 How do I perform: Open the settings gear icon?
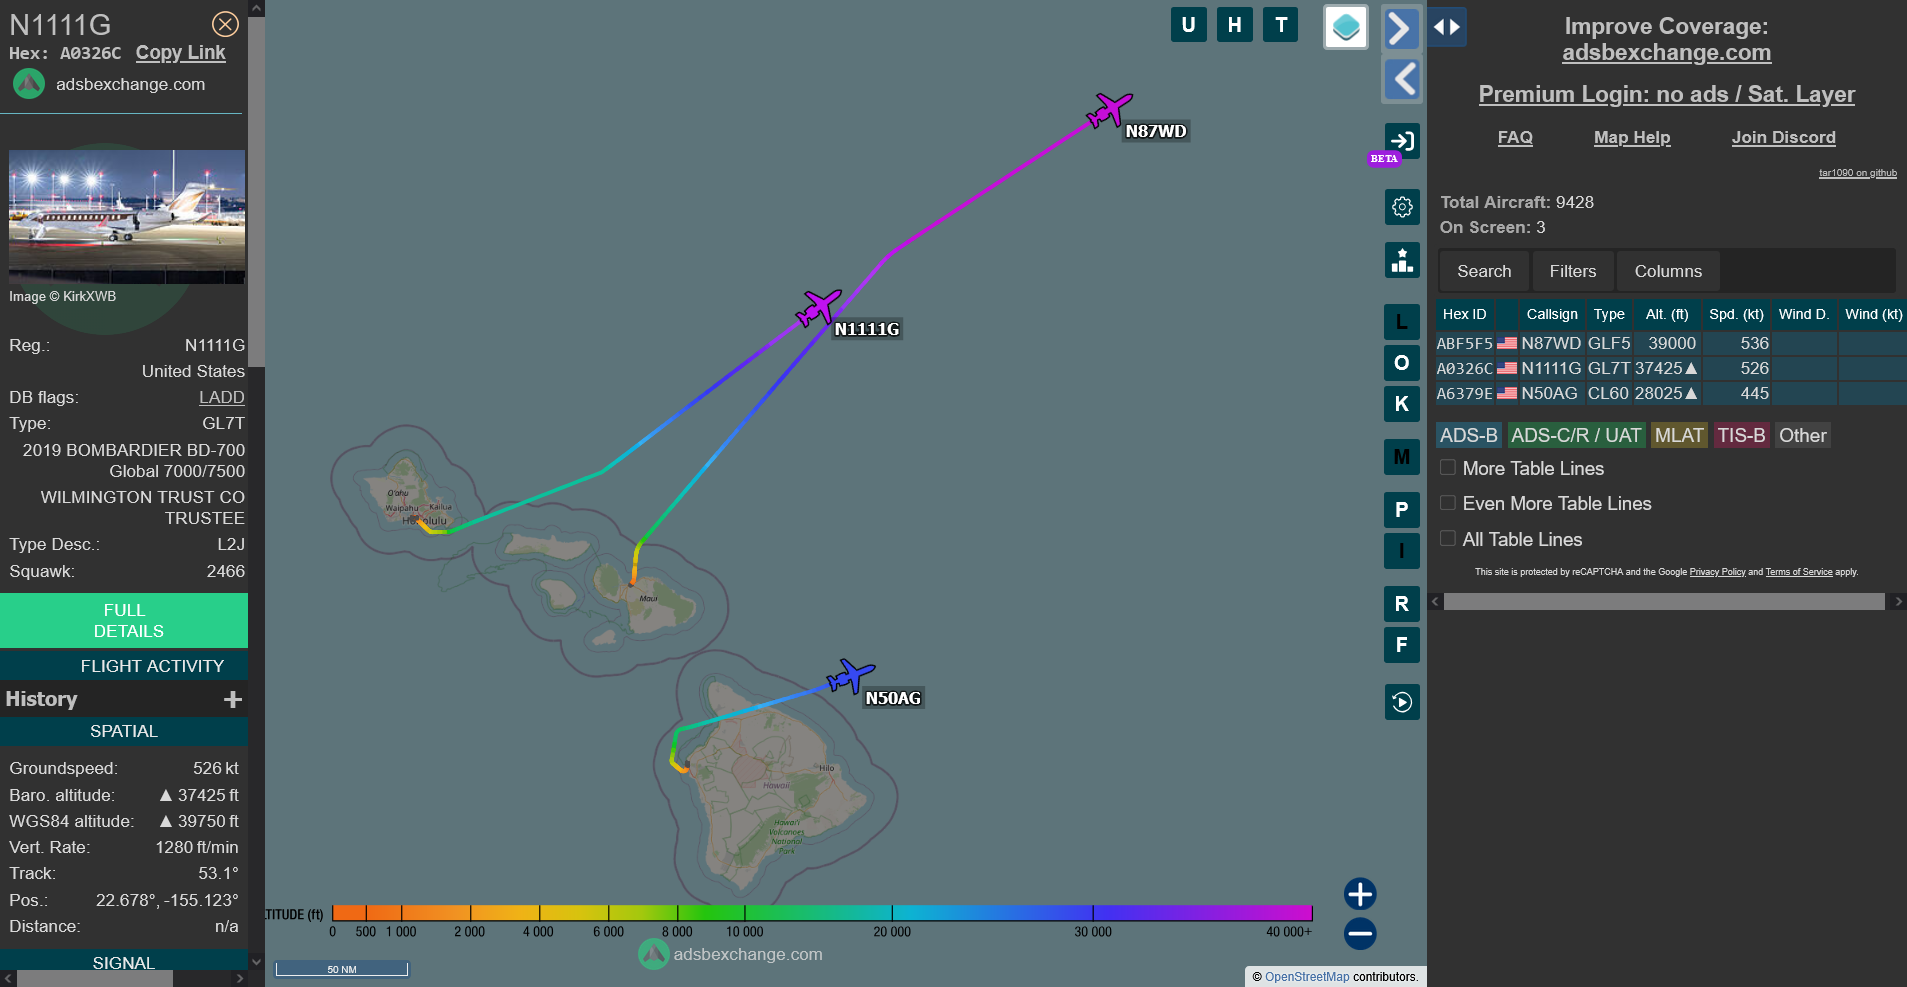coord(1402,207)
